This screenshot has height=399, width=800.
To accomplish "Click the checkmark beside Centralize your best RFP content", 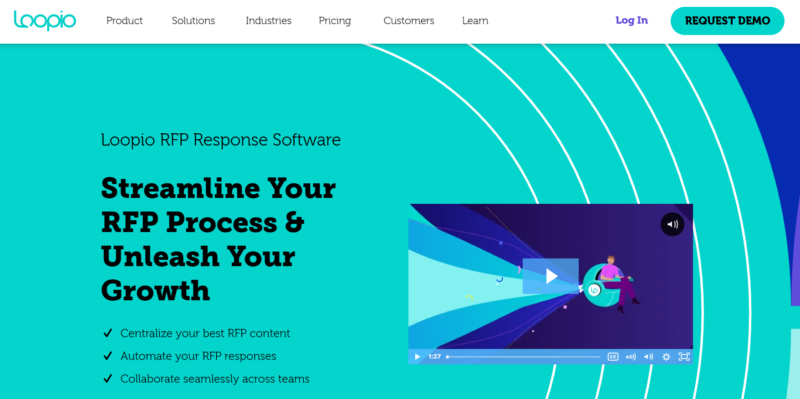I will tap(108, 333).
